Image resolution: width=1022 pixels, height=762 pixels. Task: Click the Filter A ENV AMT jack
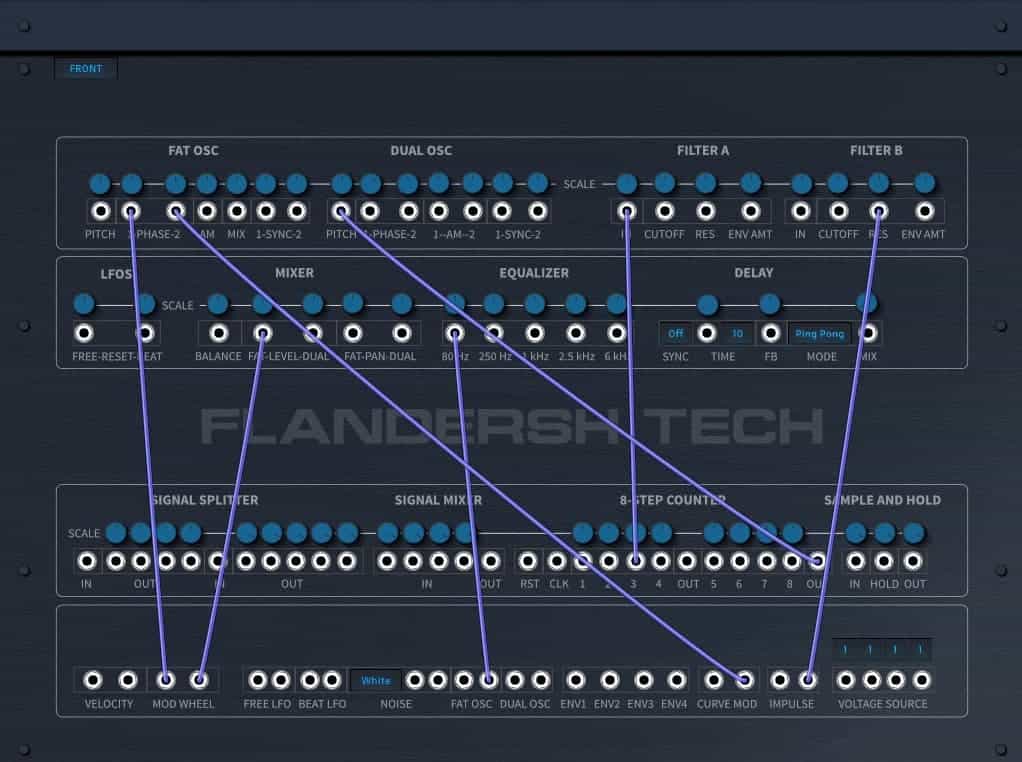(751, 211)
